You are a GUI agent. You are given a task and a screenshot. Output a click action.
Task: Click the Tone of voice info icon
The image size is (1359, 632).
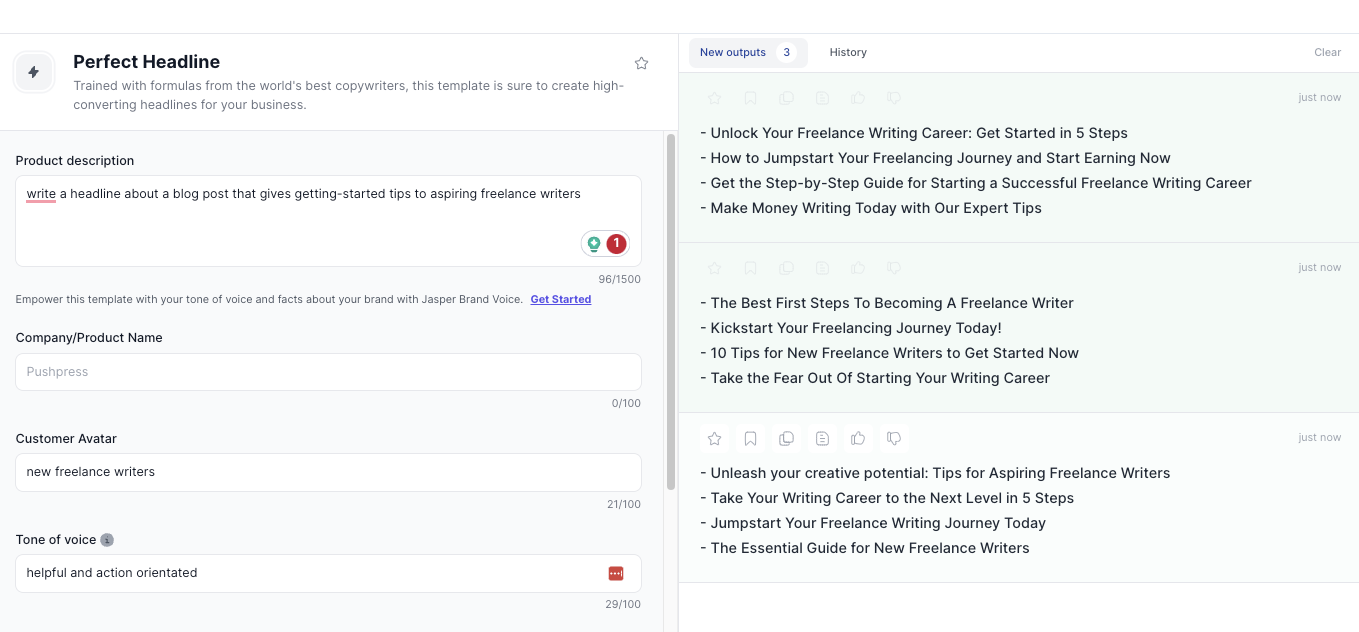(107, 540)
